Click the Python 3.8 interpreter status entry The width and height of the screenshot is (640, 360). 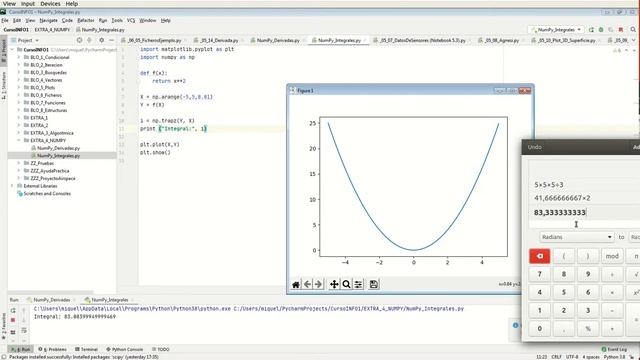pos(614,357)
